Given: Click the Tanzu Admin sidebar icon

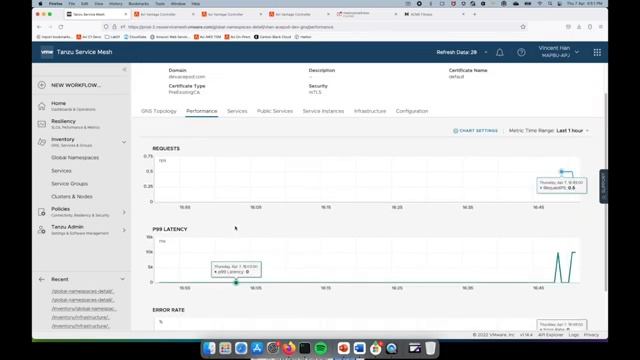Looking at the screenshot, I should click(x=42, y=230).
